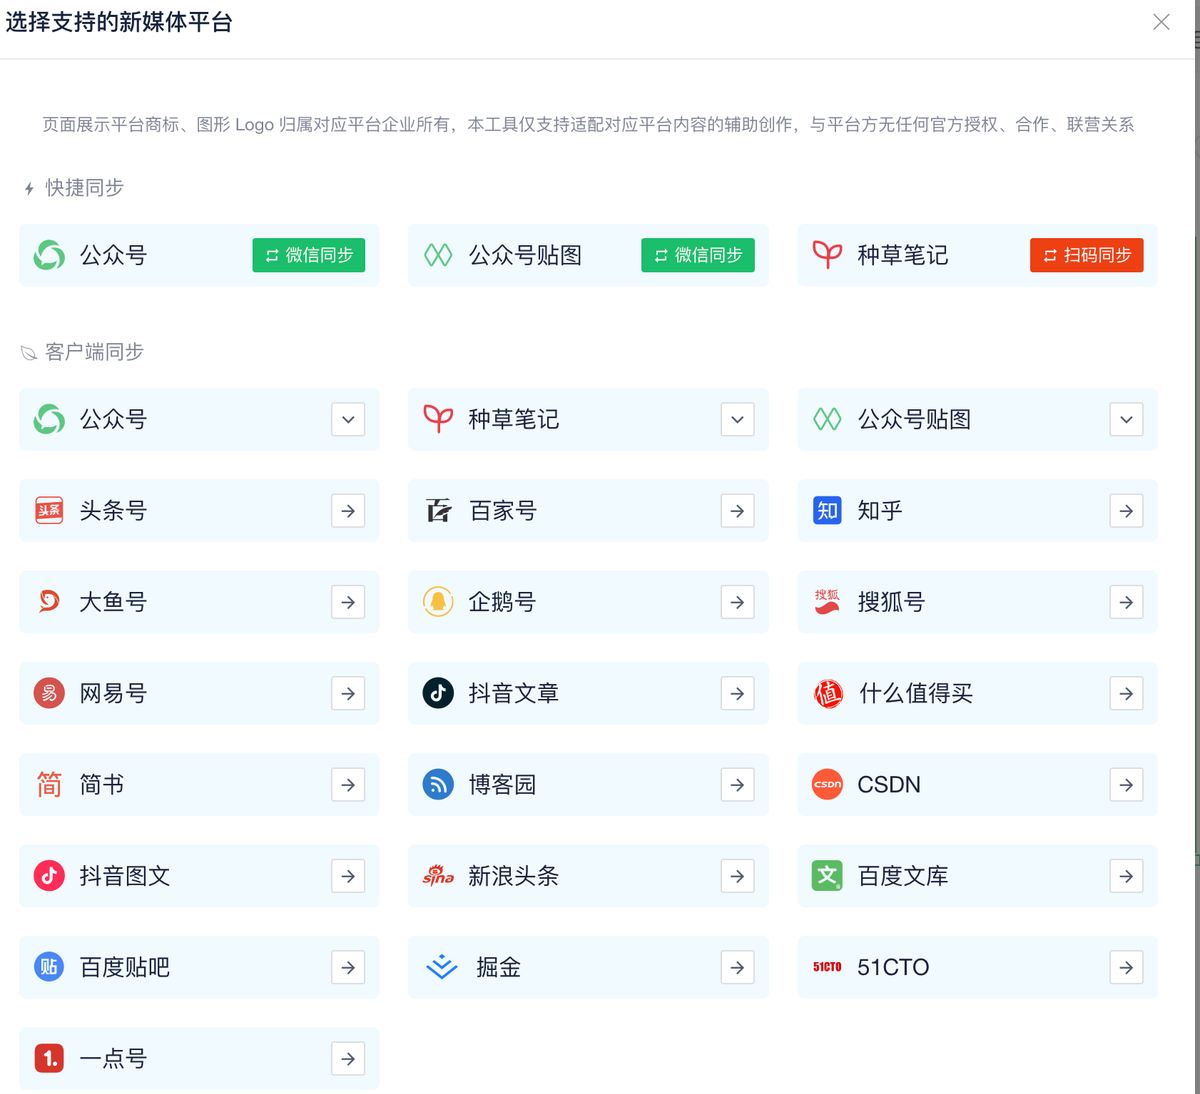Open 百度文库 via its arrow button
The image size is (1200, 1094).
tap(1126, 876)
